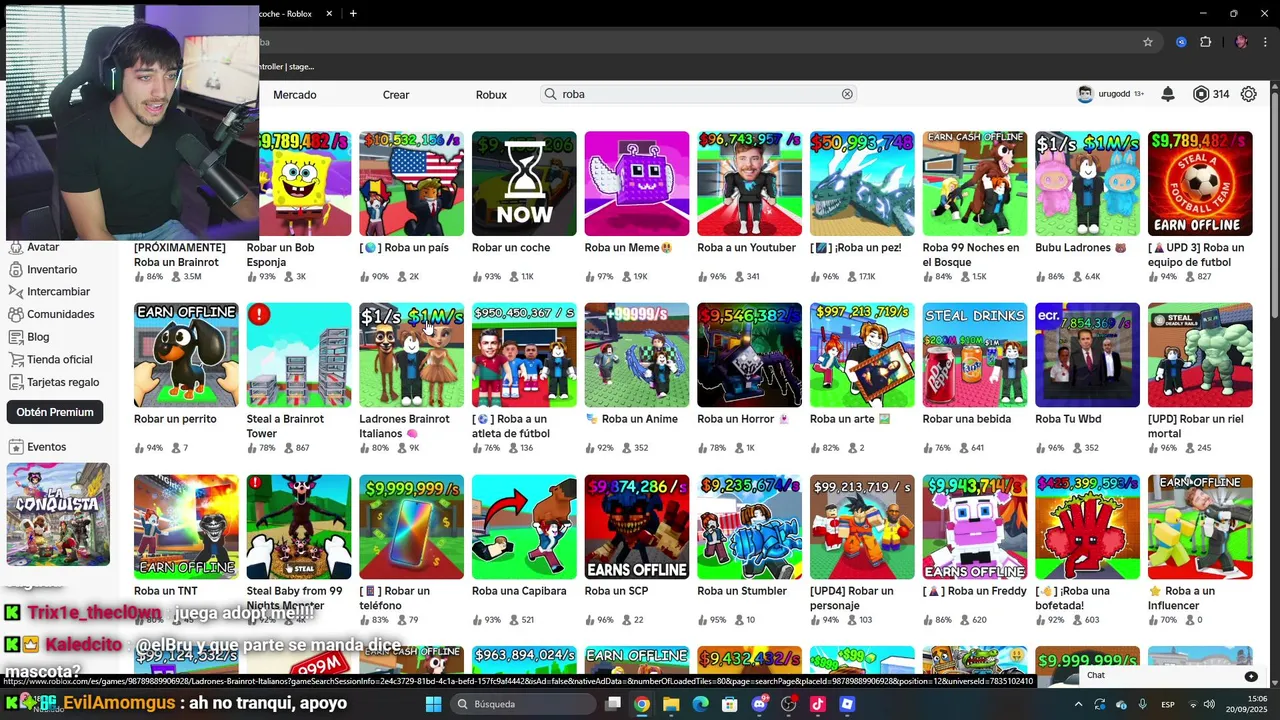Open the Robar un Bob Esponja game thumbnail
Screen dimensions: 1280x720
click(304, 184)
